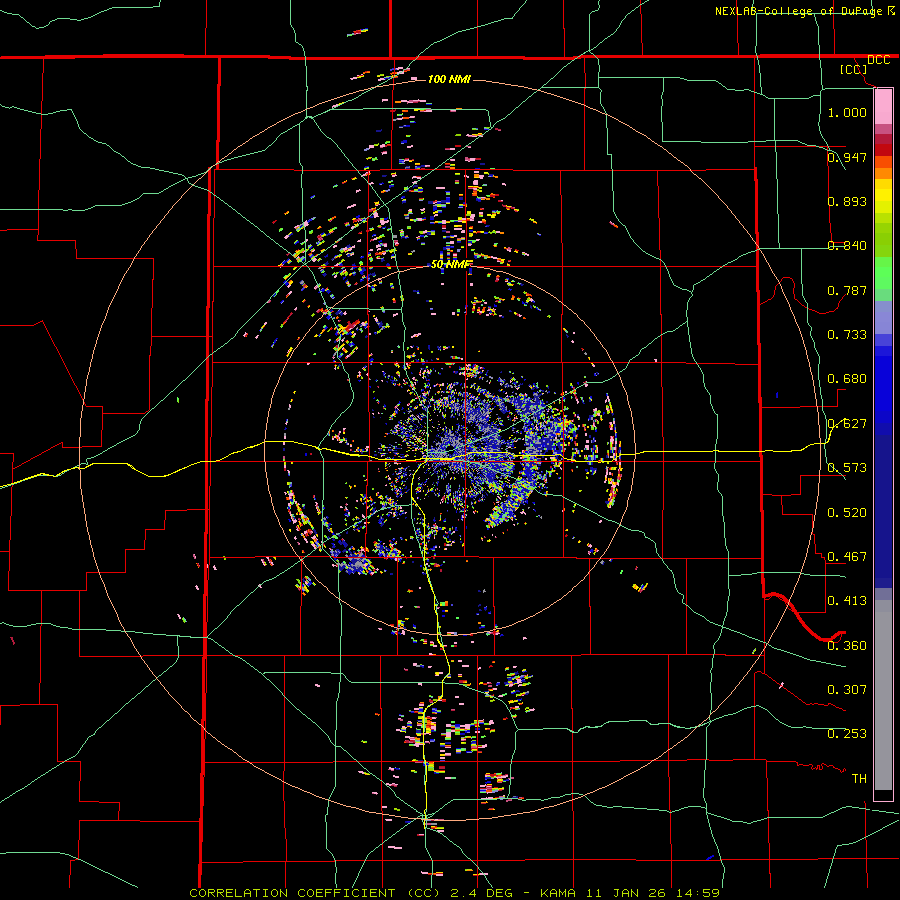Click the 0.733 legend value
Image resolution: width=900 pixels, height=900 pixels.
click(x=847, y=334)
